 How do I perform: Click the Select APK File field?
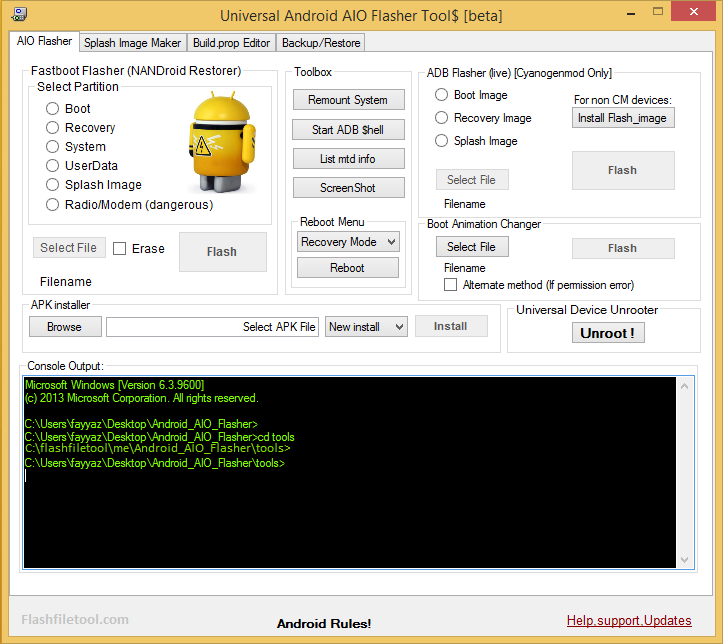[x=213, y=327]
